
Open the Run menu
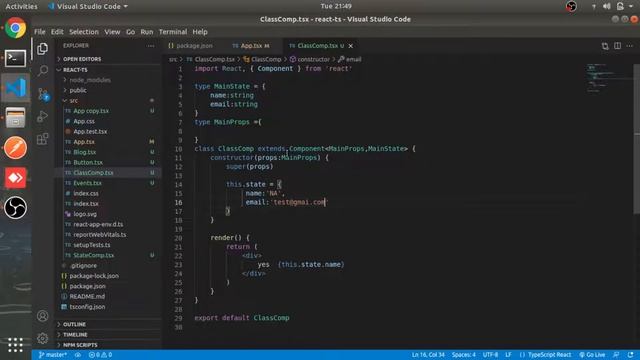click(x=147, y=32)
